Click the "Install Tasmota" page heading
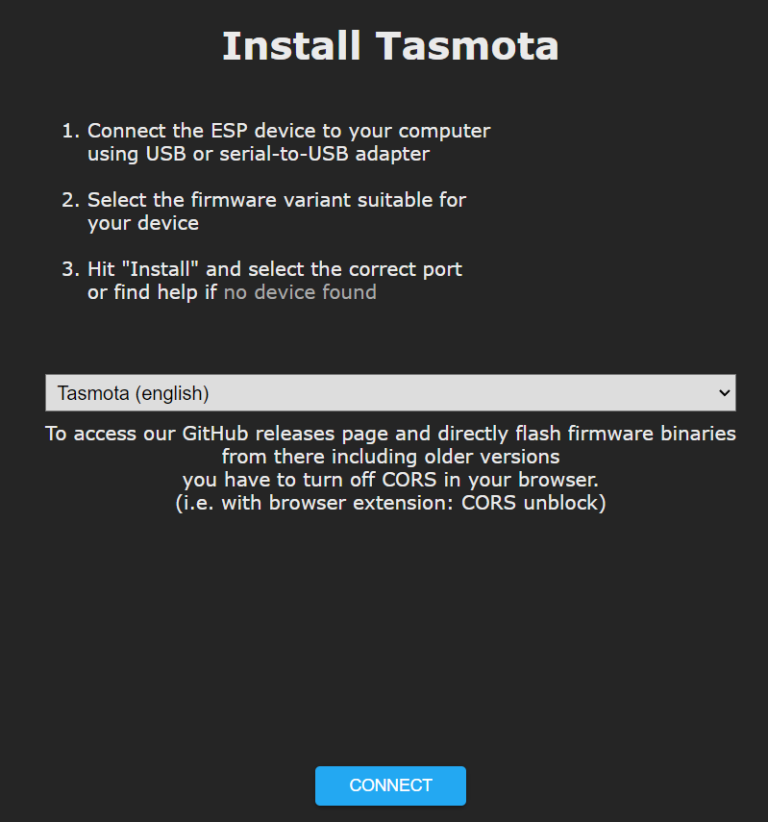 click(390, 45)
